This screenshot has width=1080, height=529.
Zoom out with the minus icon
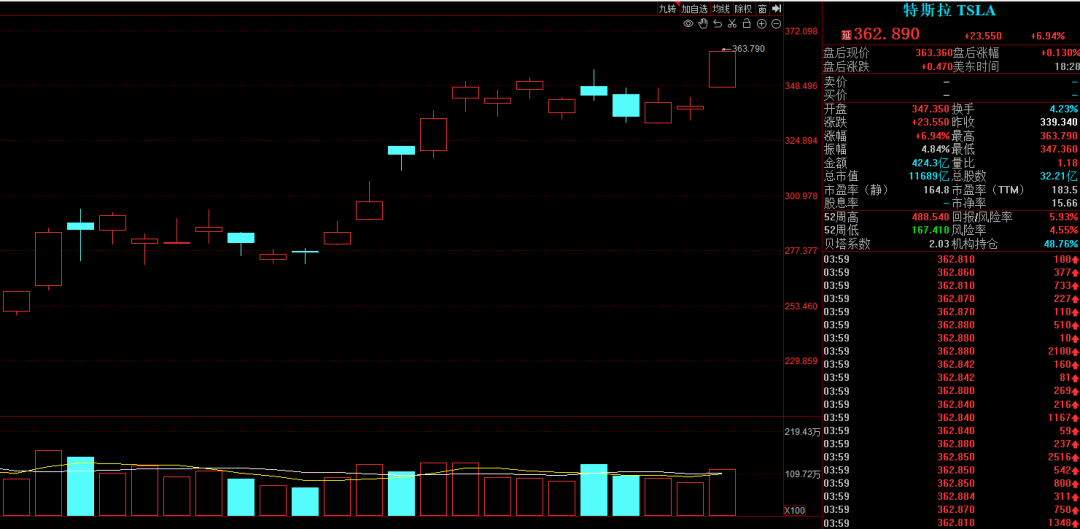point(776,23)
